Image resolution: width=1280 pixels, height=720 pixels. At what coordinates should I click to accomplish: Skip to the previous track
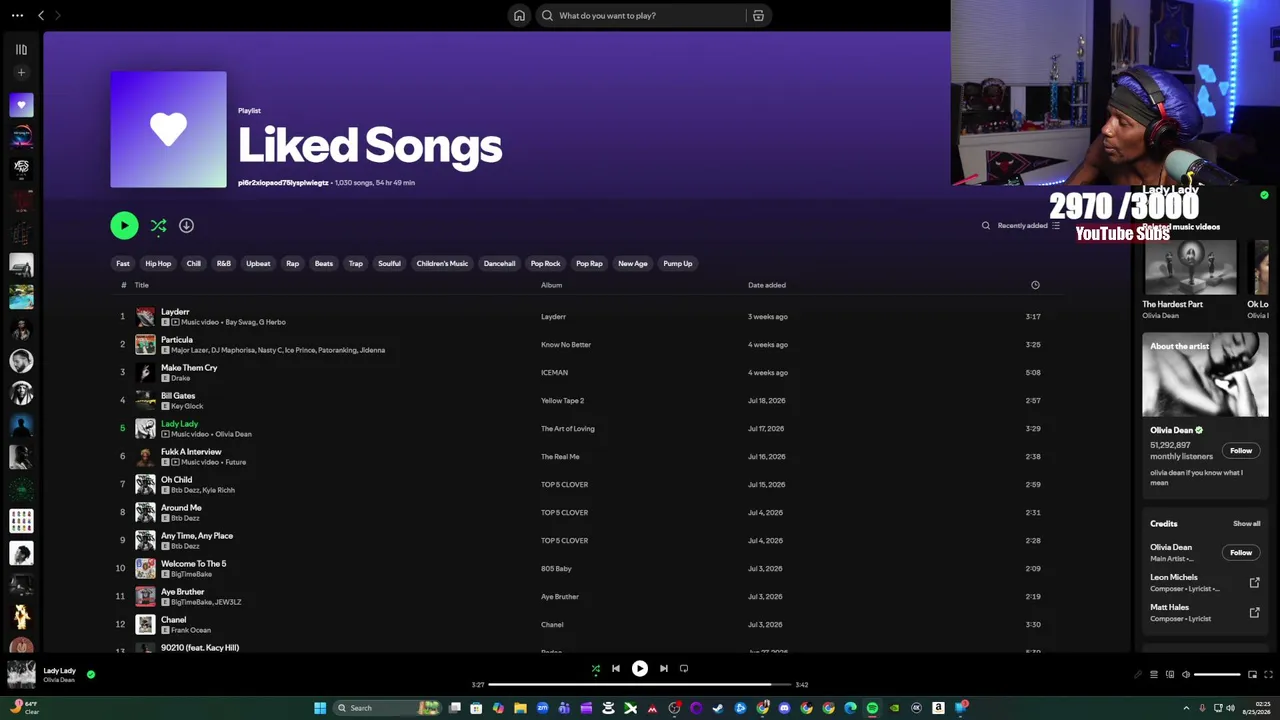coord(616,669)
